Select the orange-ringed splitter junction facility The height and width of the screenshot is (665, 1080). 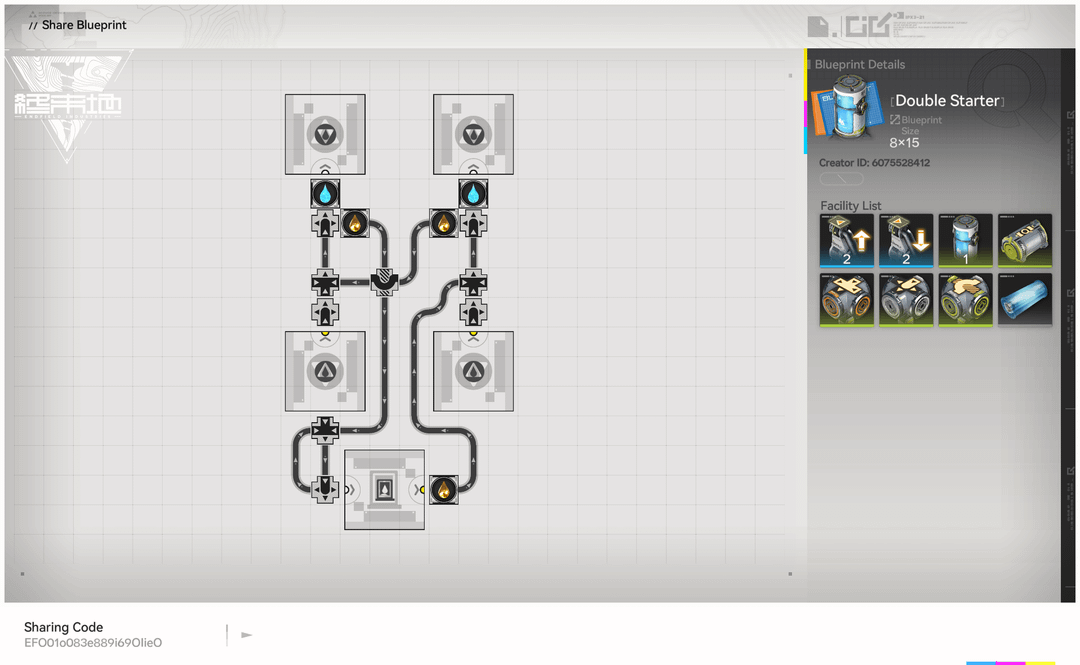coord(847,300)
